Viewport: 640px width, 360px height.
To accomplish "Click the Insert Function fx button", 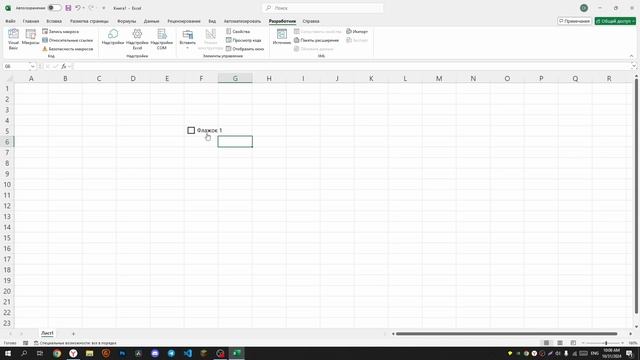I will point(64,66).
